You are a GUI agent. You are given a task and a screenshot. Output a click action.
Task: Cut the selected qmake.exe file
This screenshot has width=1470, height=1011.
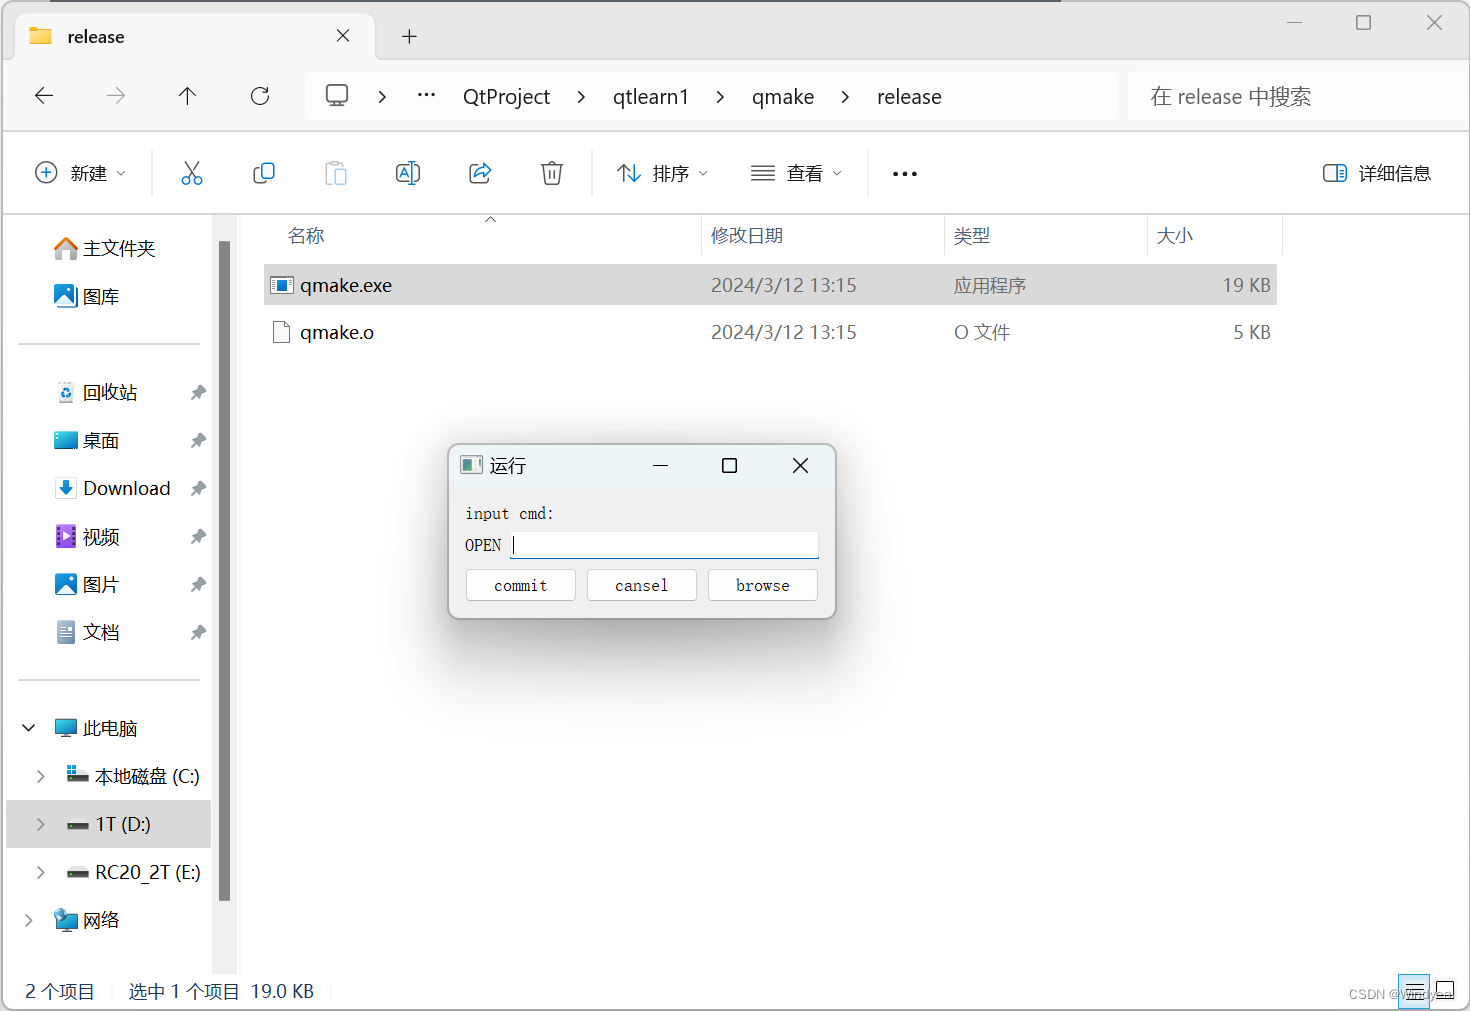[192, 172]
